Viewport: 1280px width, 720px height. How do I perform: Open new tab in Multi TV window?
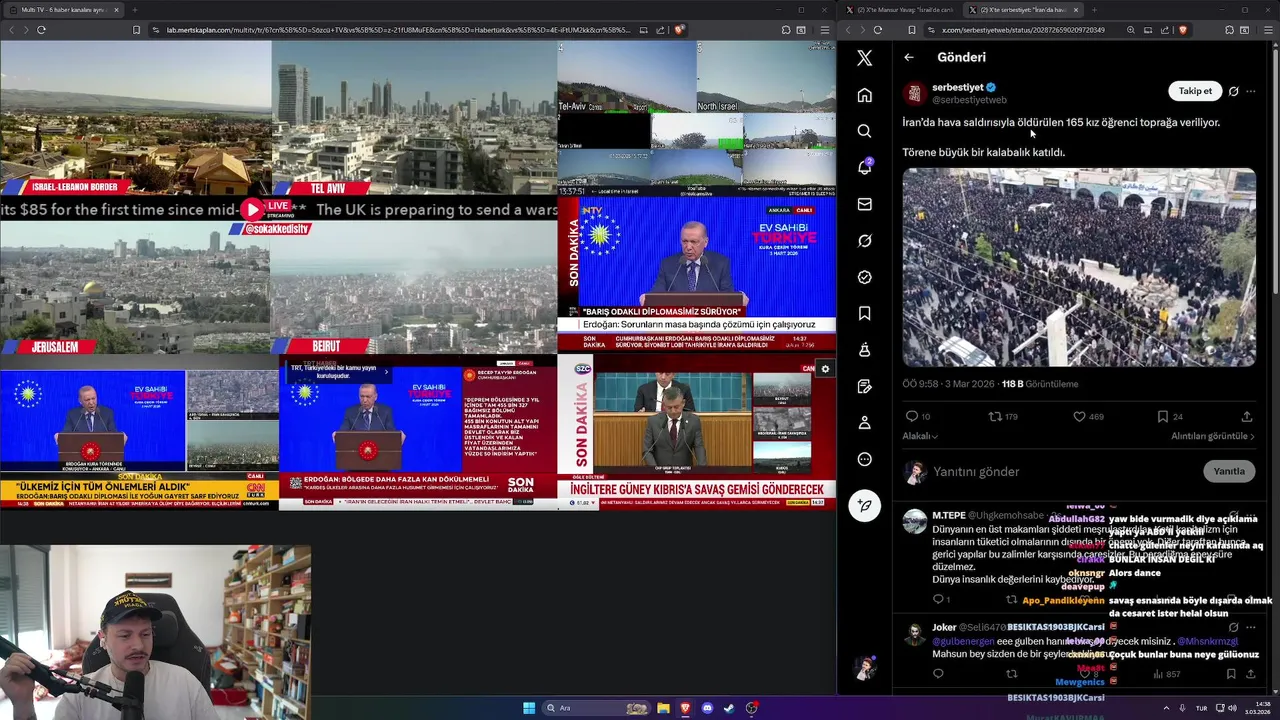pos(134,10)
